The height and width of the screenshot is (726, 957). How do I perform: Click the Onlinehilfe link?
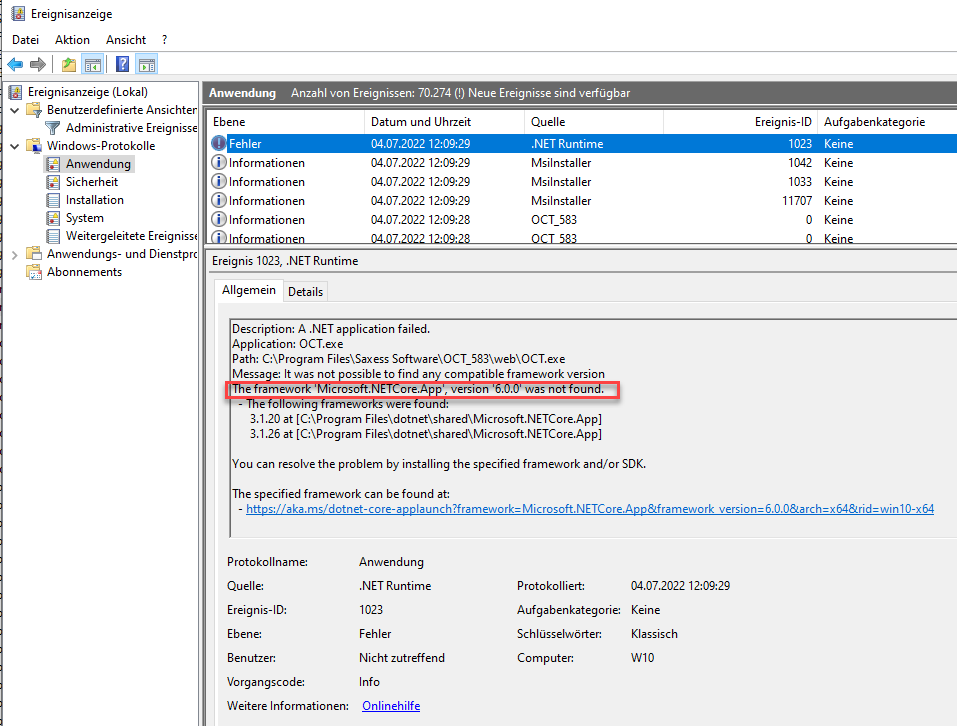390,706
